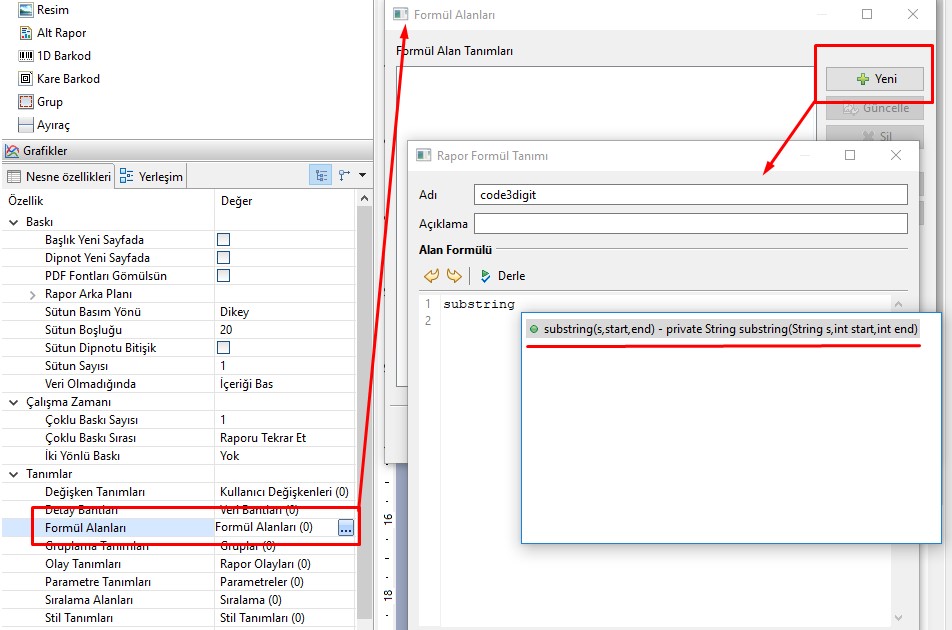Collapse the Baskı property group
The height and width of the screenshot is (630, 952).
pos(13,222)
